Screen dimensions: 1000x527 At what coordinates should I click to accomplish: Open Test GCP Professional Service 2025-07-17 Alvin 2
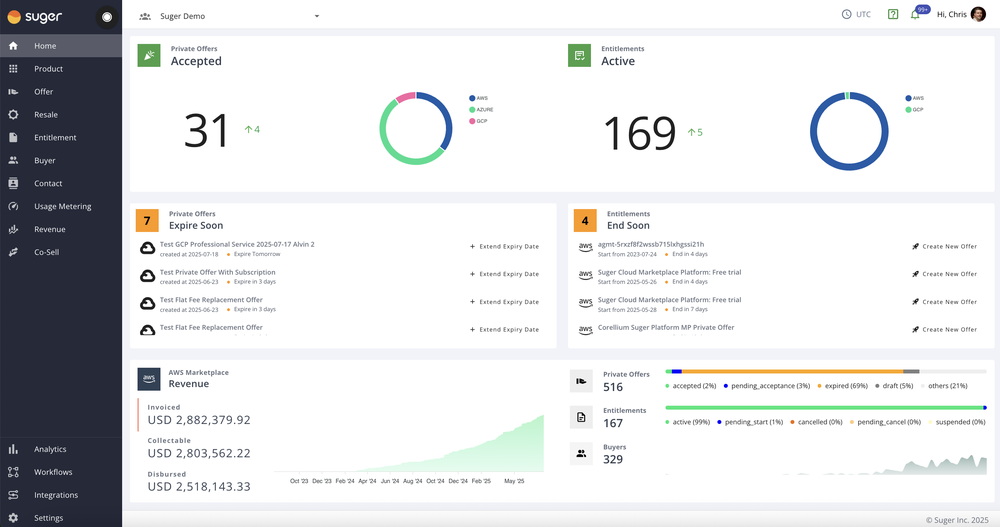click(x=237, y=244)
